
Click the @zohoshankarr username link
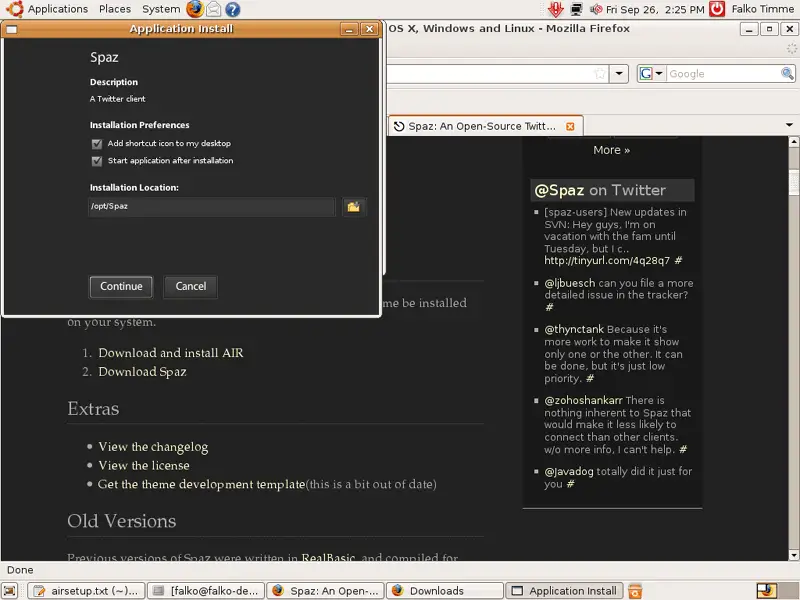pyautogui.click(x=583, y=401)
